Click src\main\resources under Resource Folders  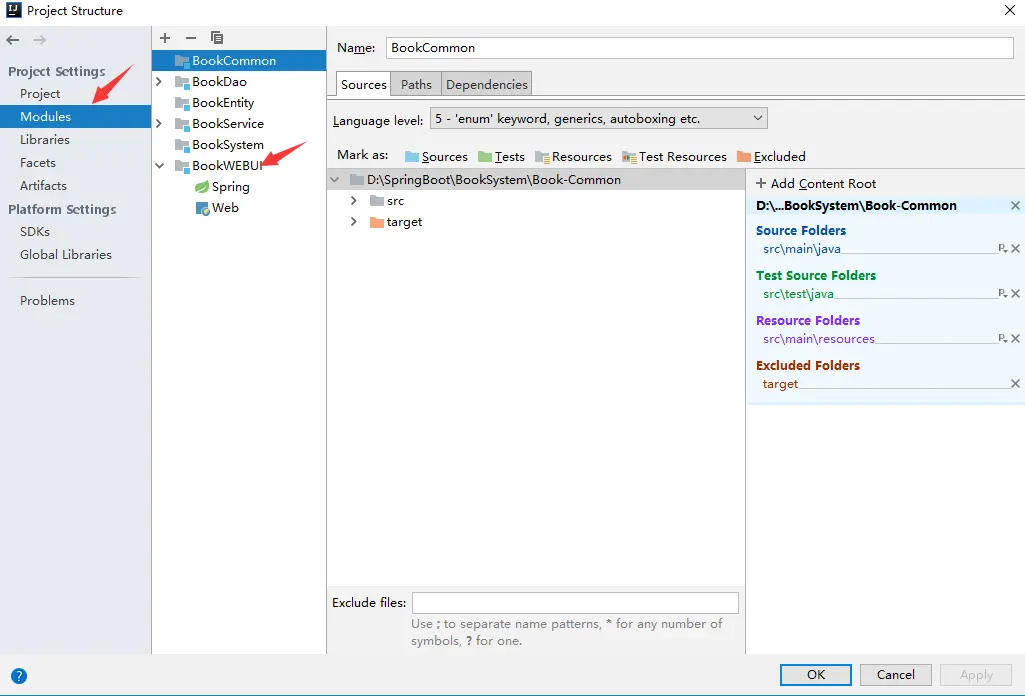pos(818,339)
